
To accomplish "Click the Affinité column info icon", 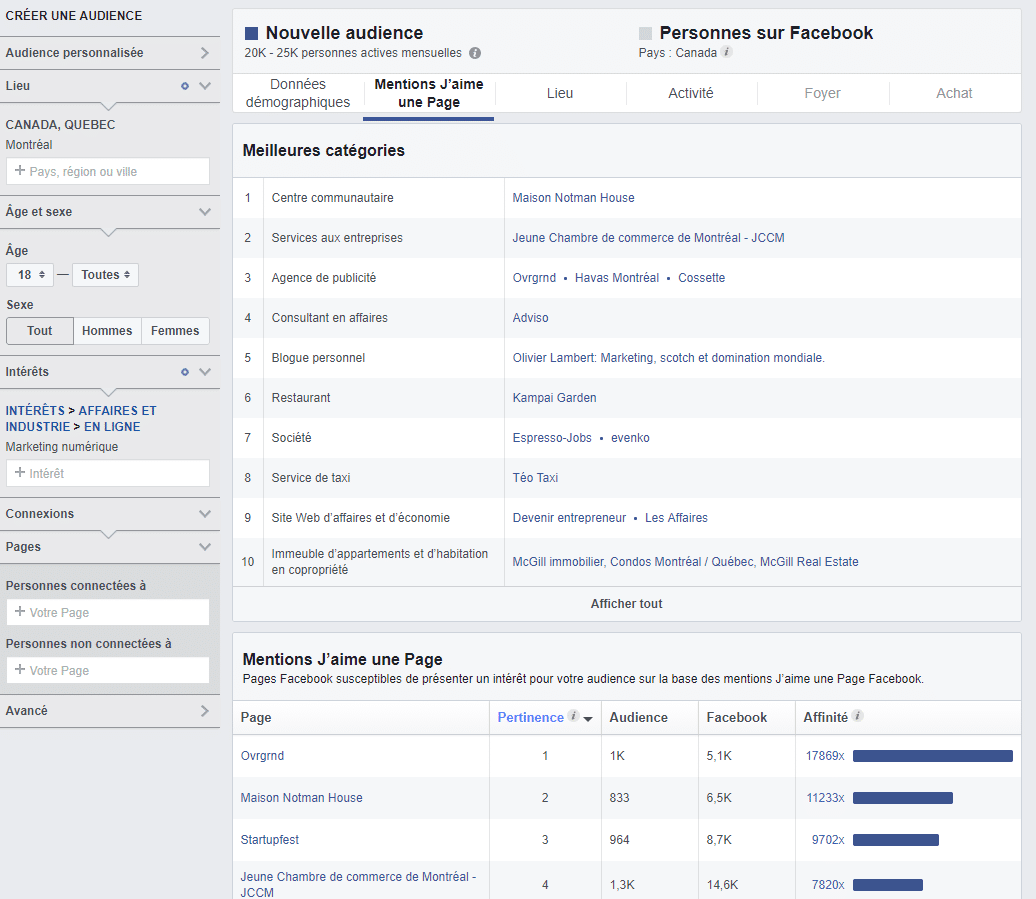I will 858,716.
